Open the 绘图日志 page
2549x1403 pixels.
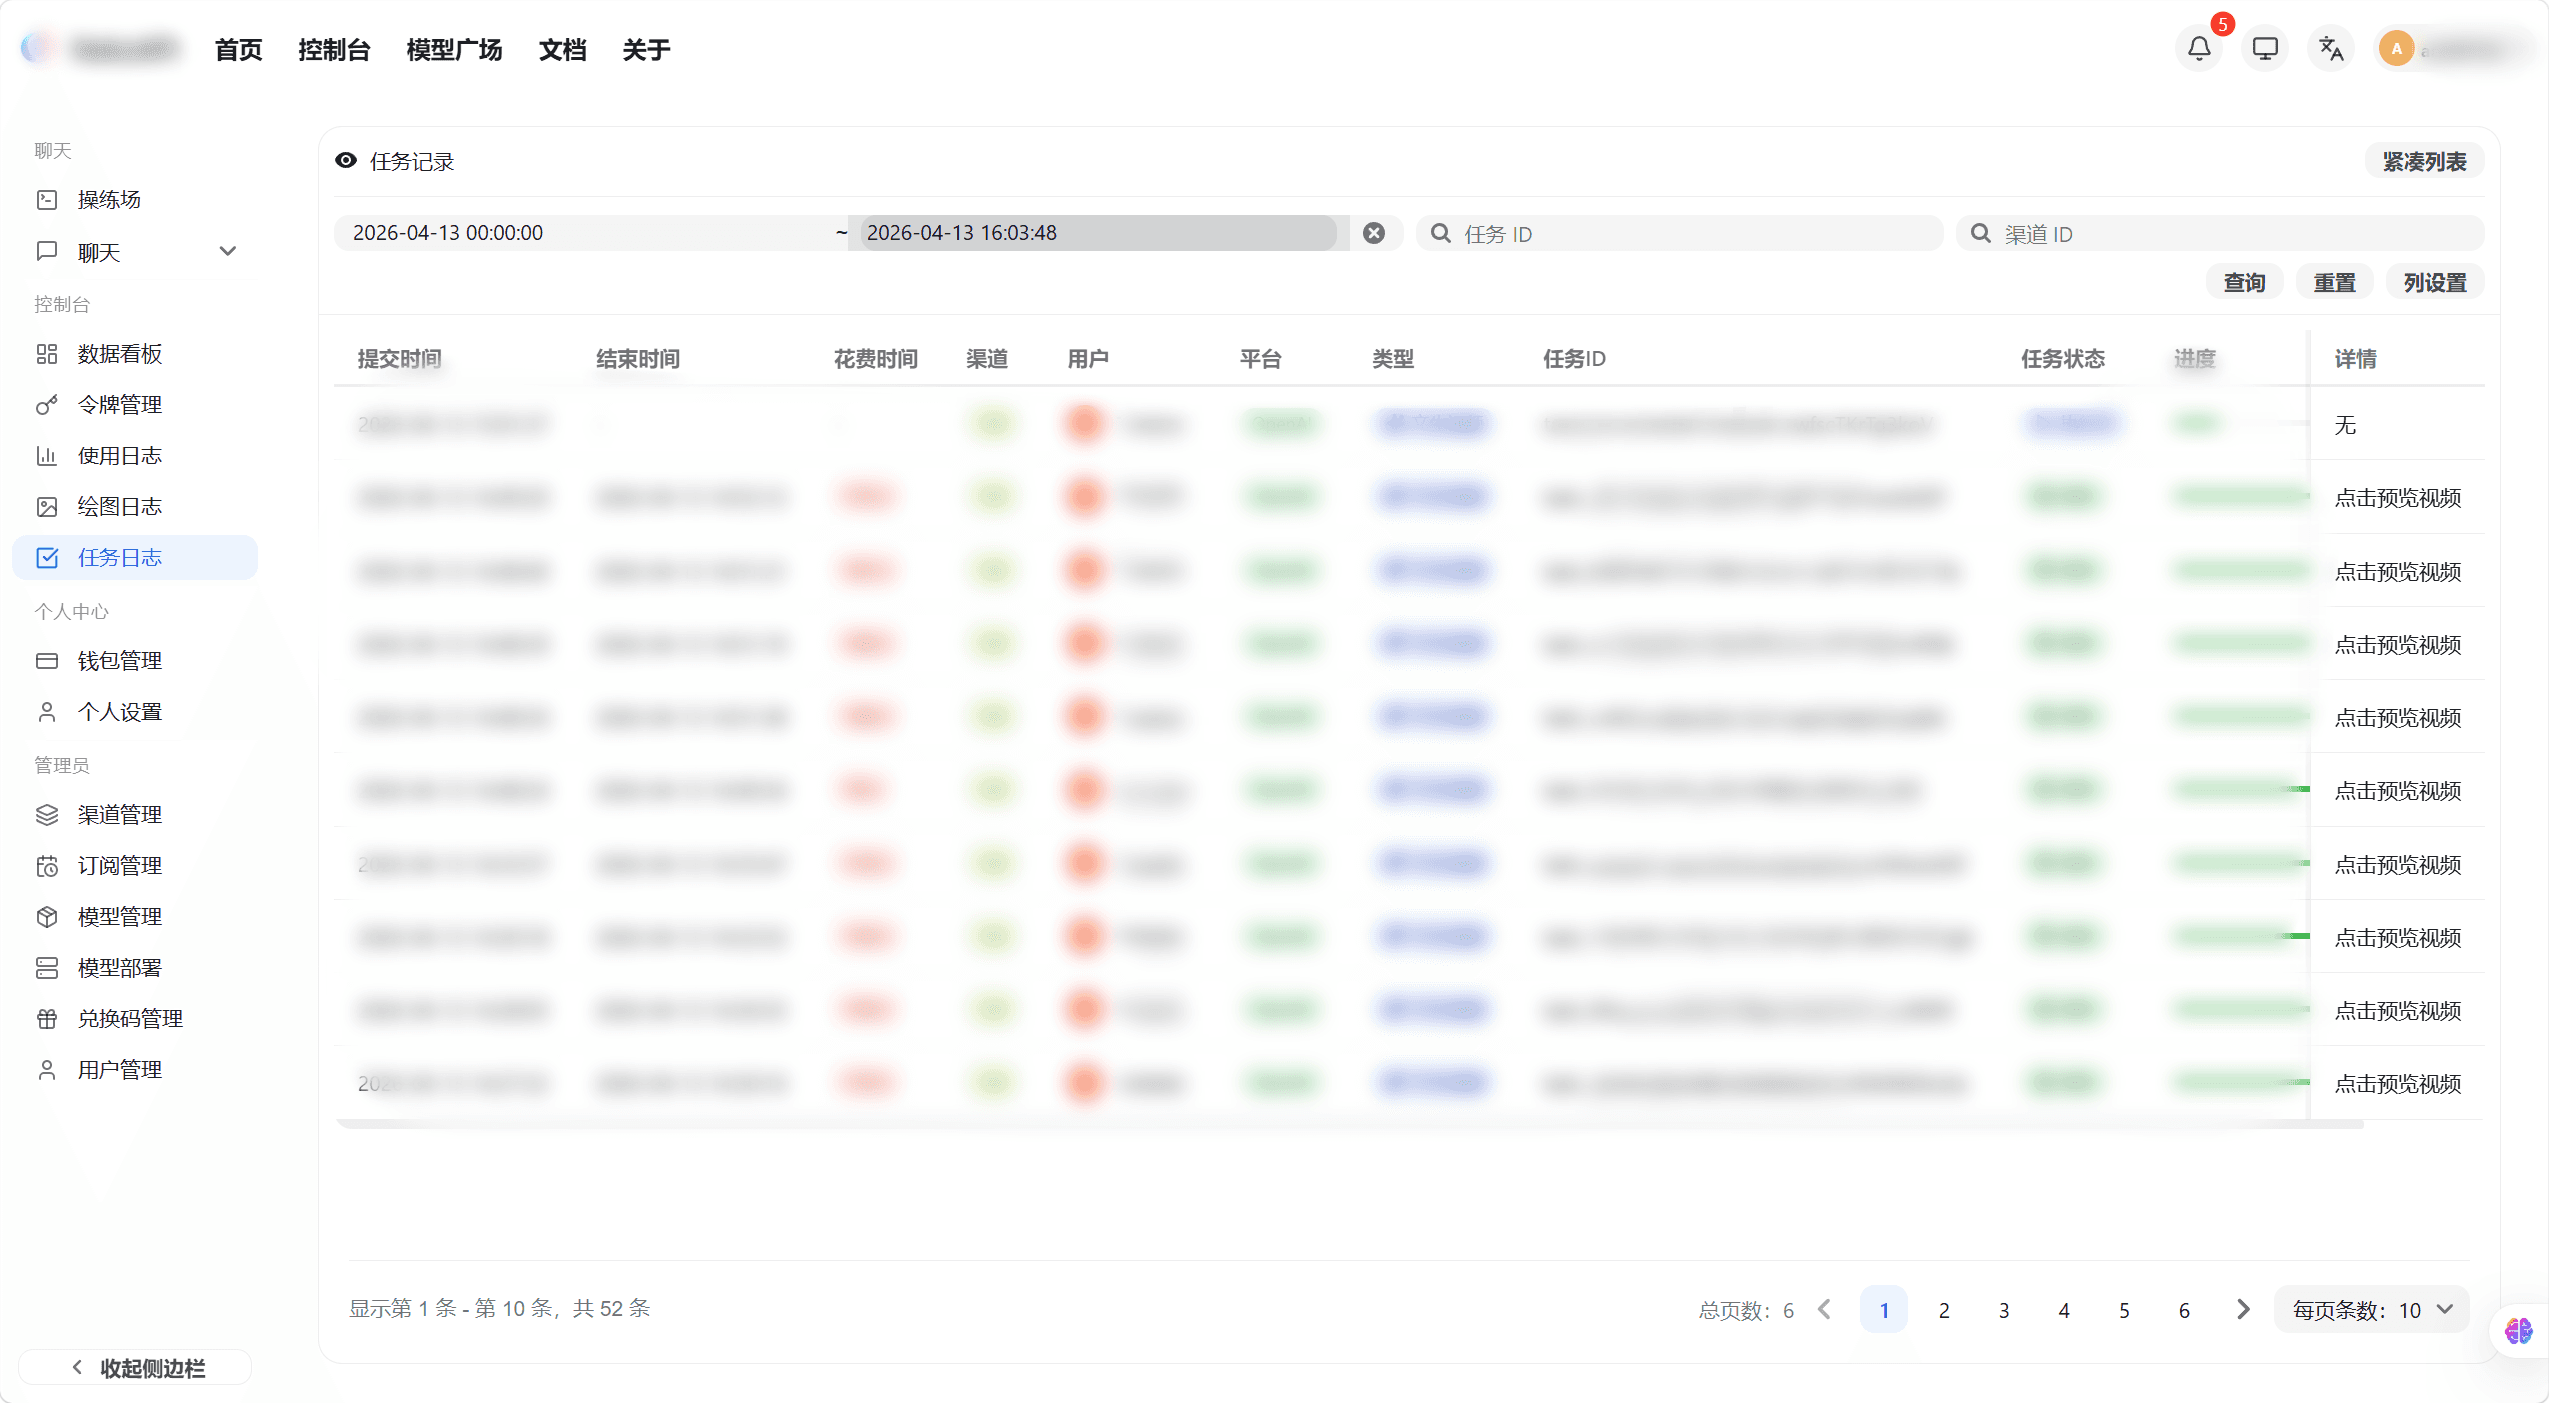pos(120,506)
